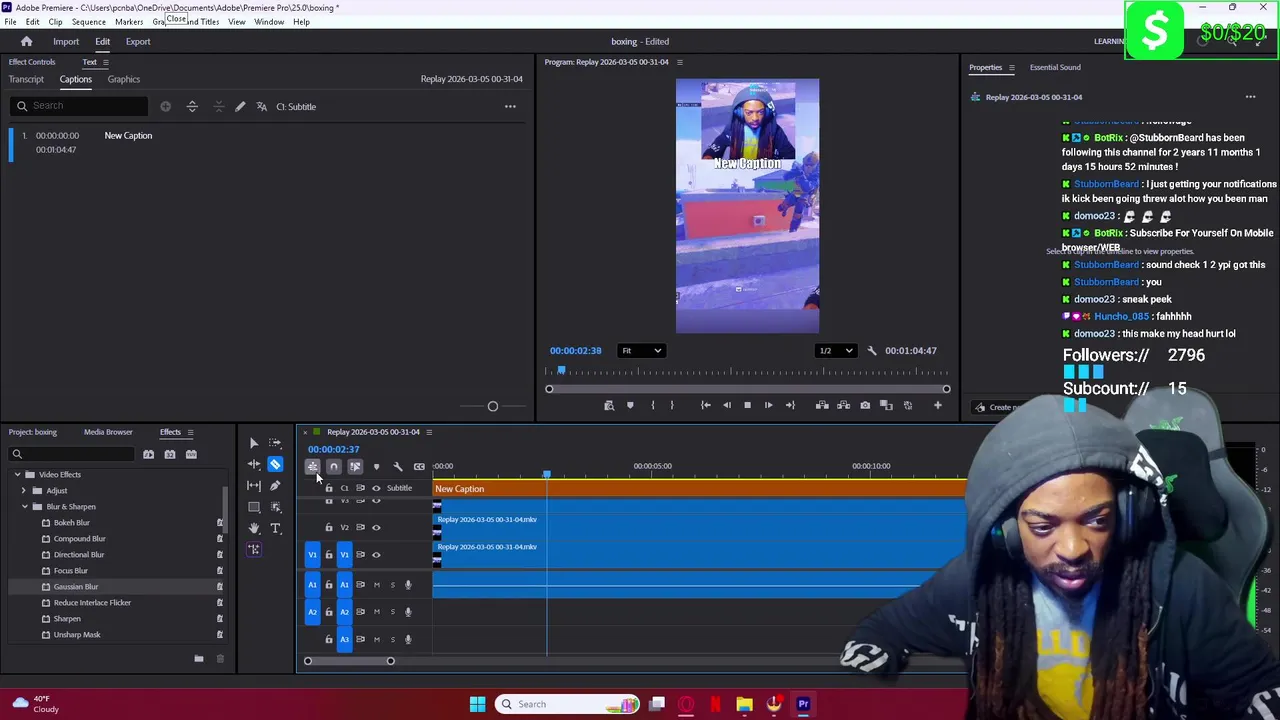Viewport: 1280px width, 720px height.
Task: Stop playback in Program Monitor
Action: [x=747, y=405]
